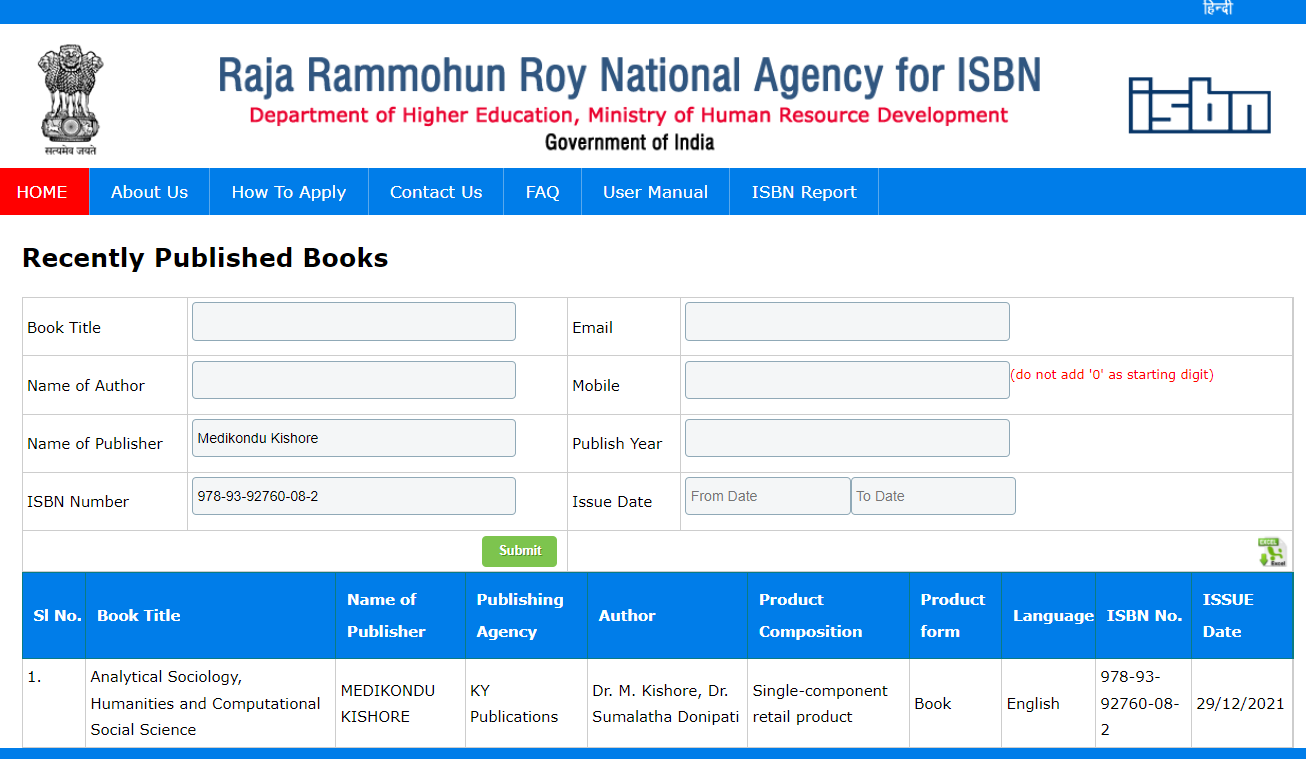Focus the Book Title input field

click(354, 322)
